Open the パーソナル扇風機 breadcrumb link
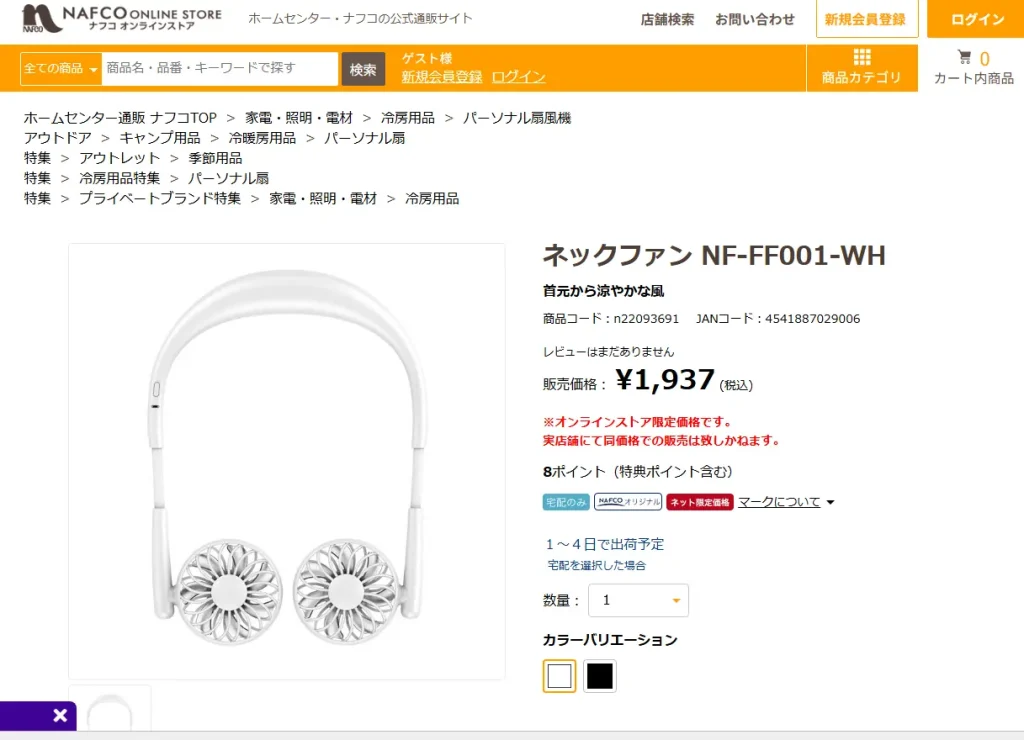 [x=517, y=118]
